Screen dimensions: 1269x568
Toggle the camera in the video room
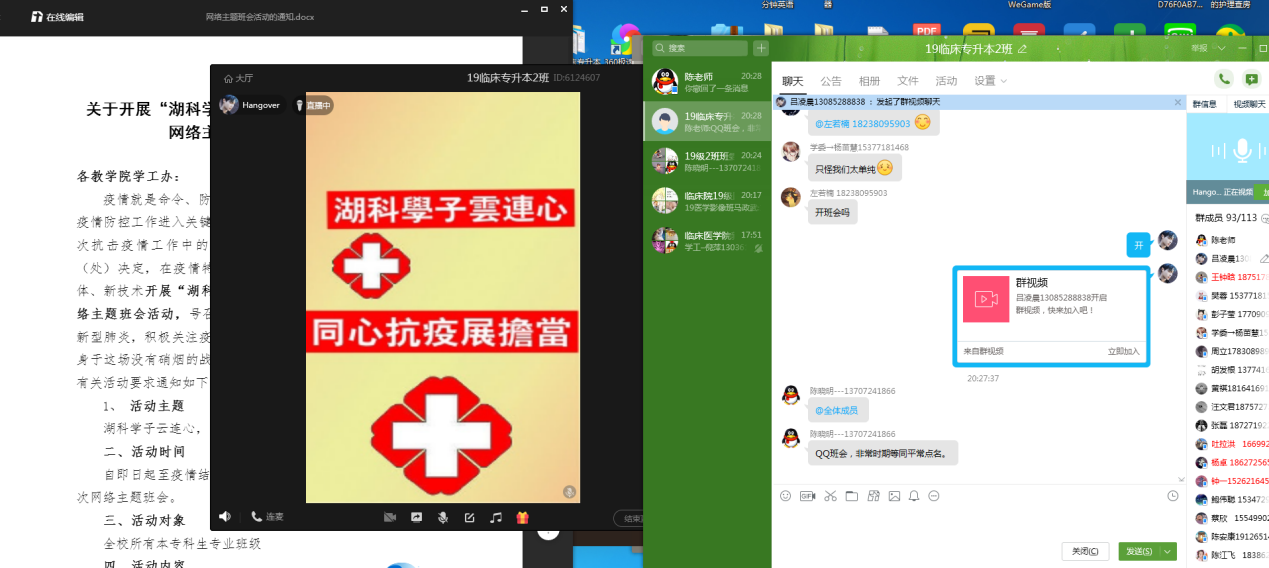(x=390, y=518)
